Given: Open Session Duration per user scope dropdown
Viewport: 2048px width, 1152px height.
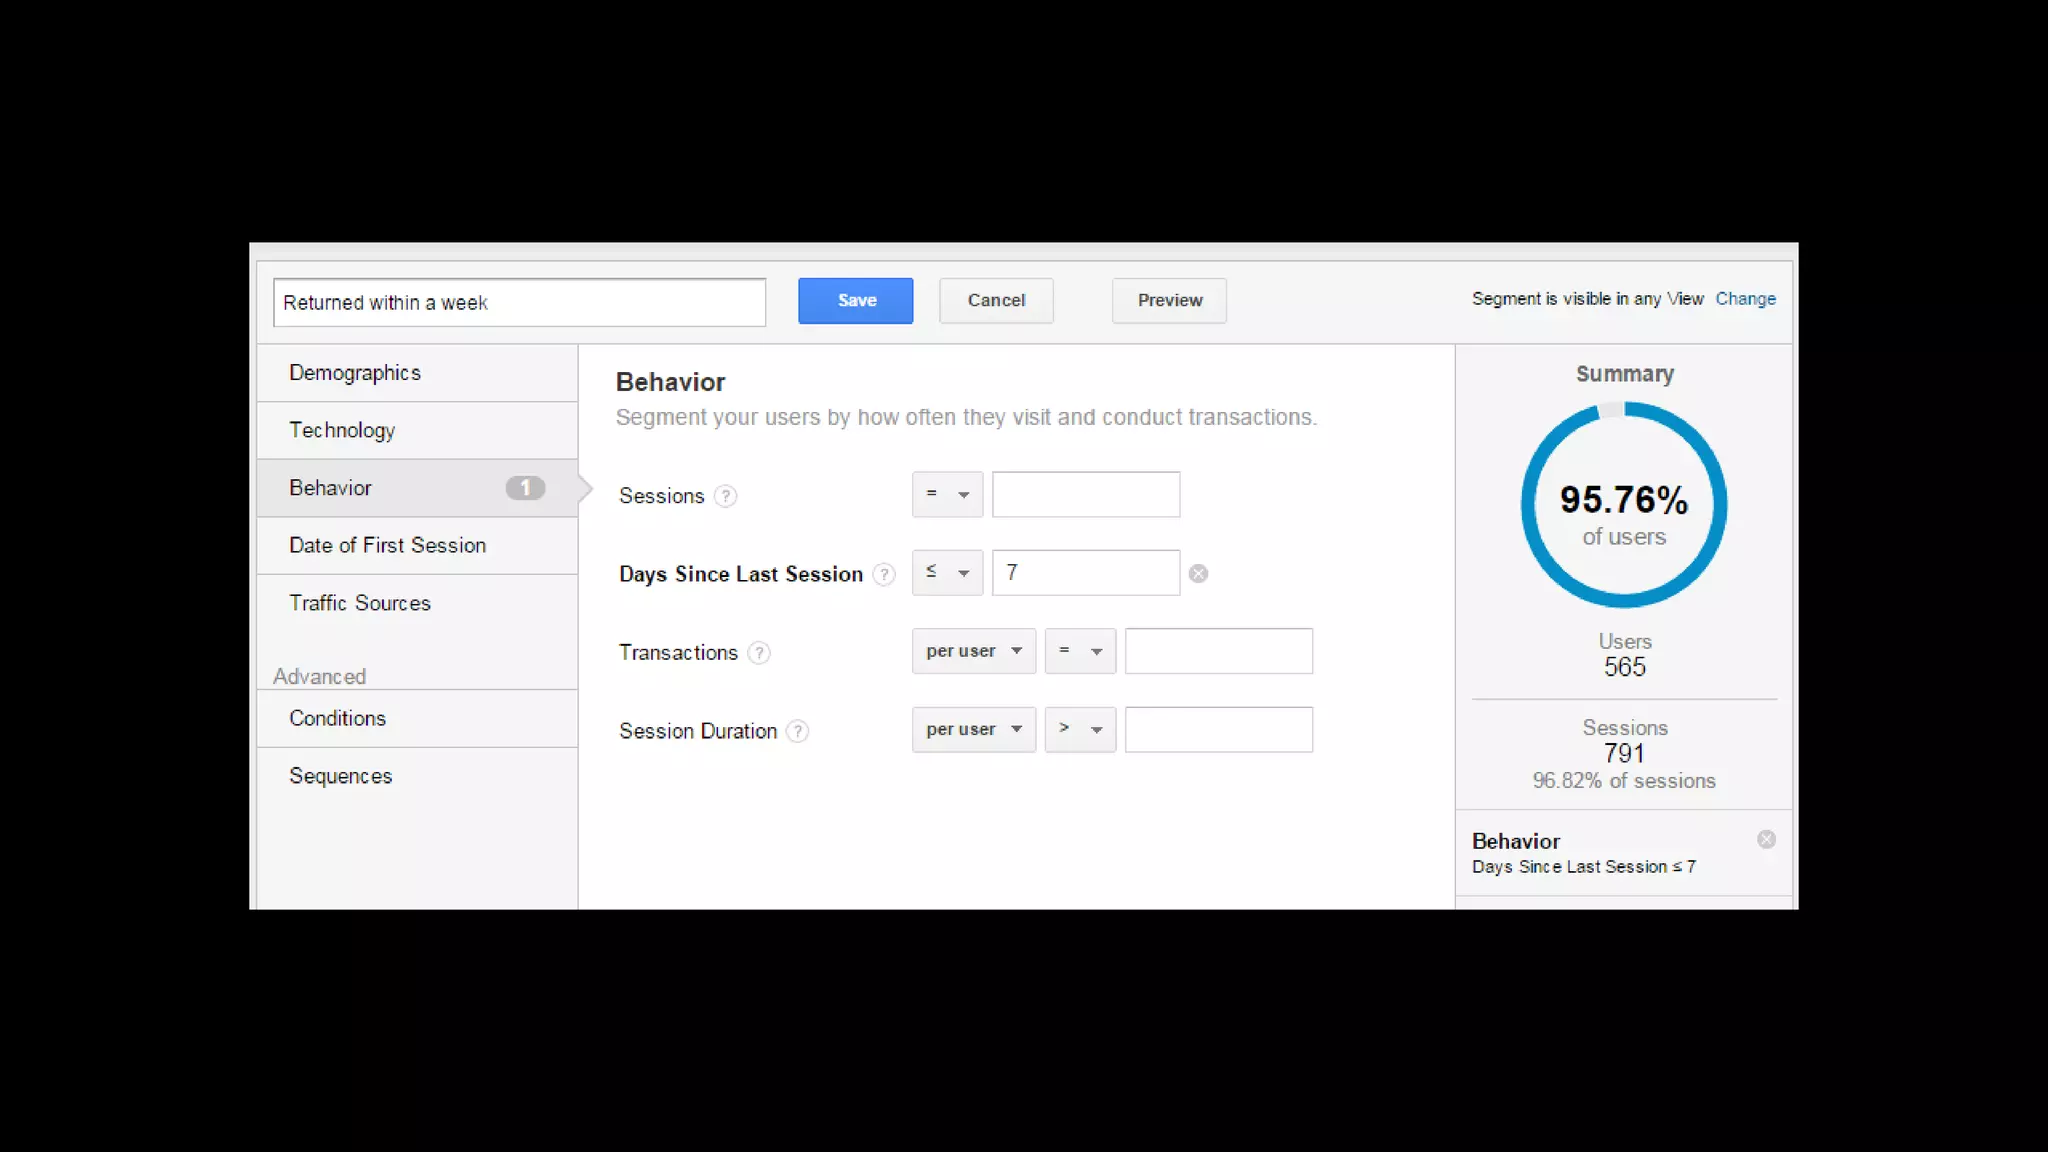Looking at the screenshot, I should click(x=973, y=730).
